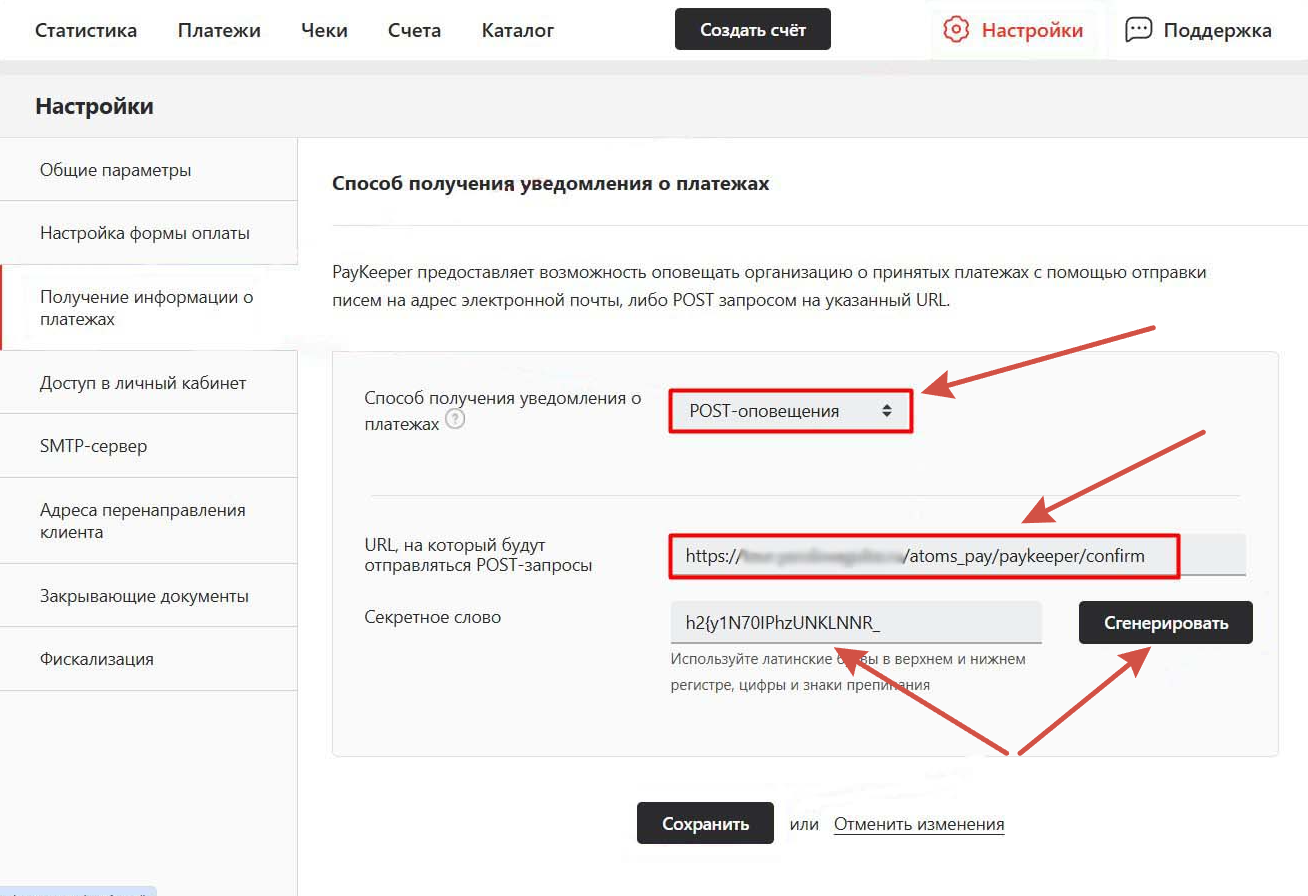Click the Создать счёт button

tap(753, 30)
